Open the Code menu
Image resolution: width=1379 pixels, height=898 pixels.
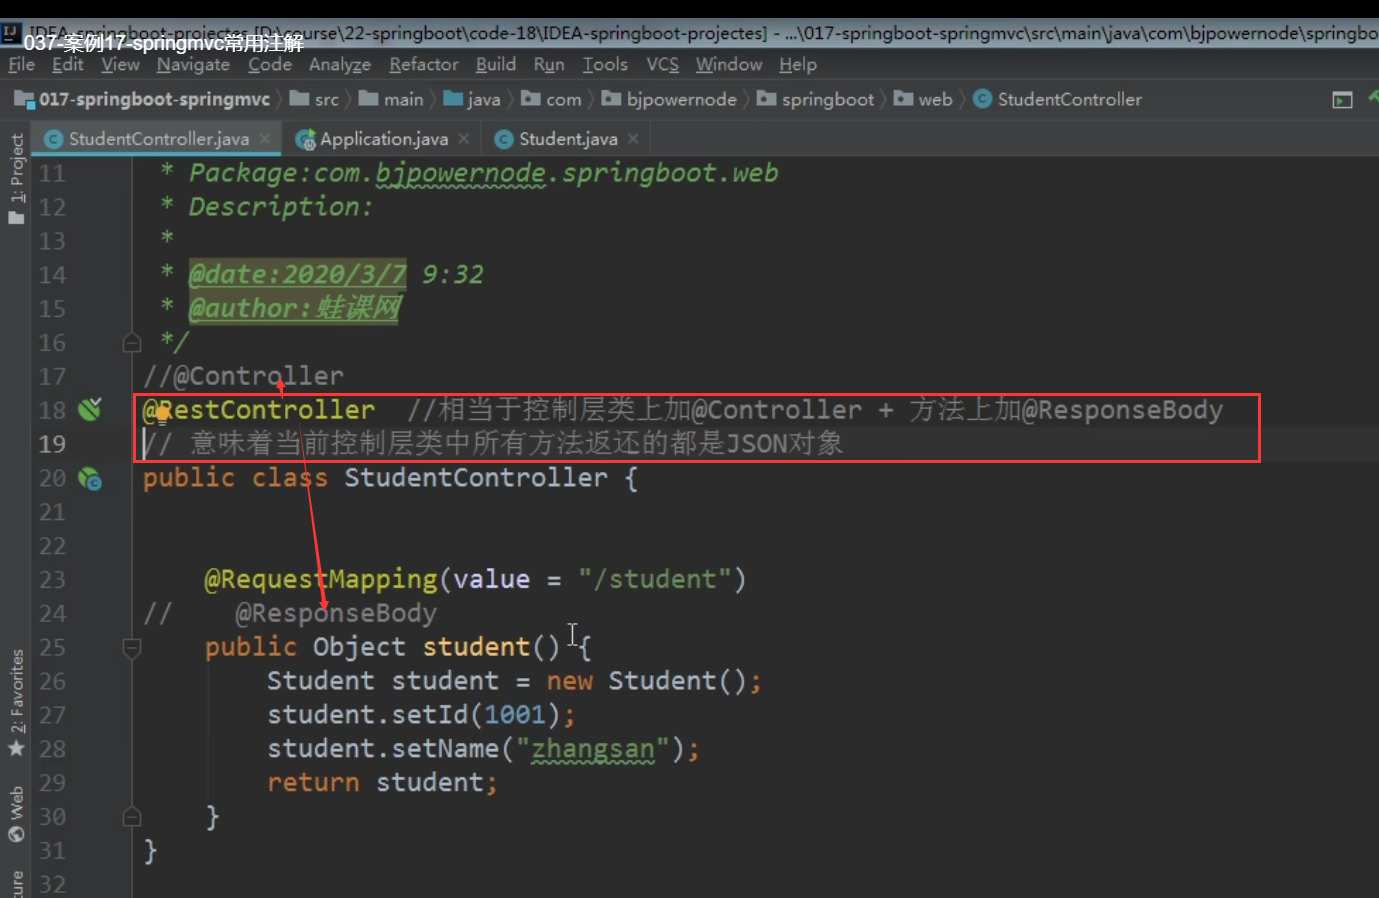270,64
